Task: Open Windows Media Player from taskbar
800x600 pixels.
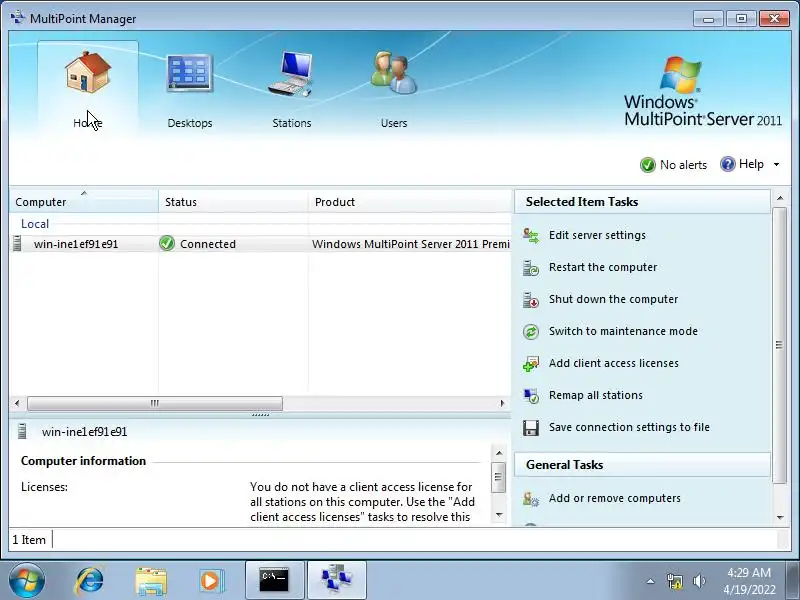Action: (x=211, y=581)
